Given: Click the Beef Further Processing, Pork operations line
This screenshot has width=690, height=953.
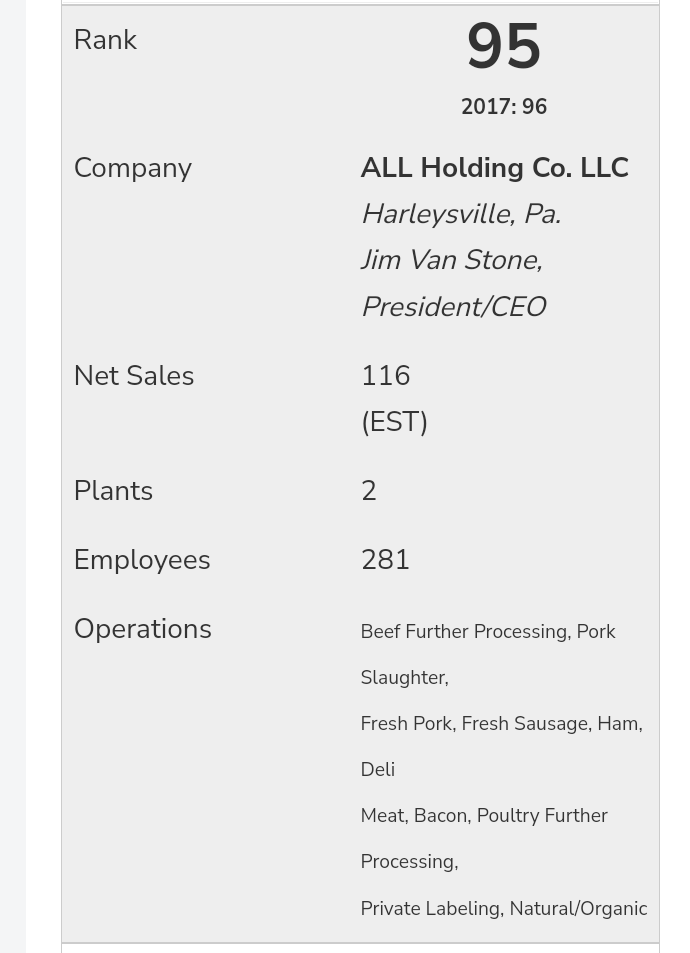Looking at the screenshot, I should pos(487,632).
